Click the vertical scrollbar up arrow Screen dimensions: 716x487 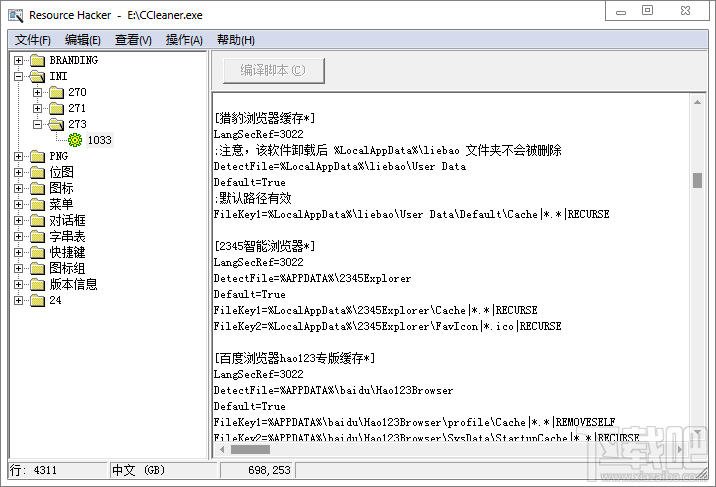697,102
